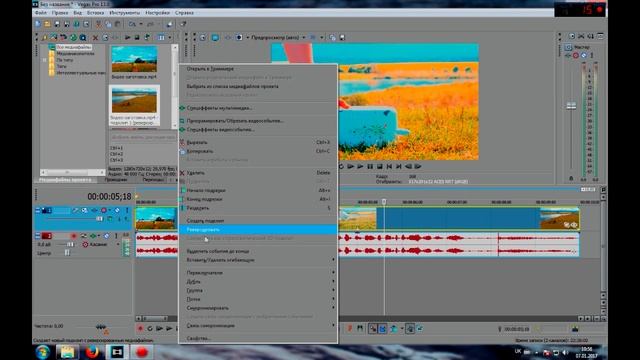Switch to the Переходы tab
Screen dimensions: 640x360
point(153,180)
